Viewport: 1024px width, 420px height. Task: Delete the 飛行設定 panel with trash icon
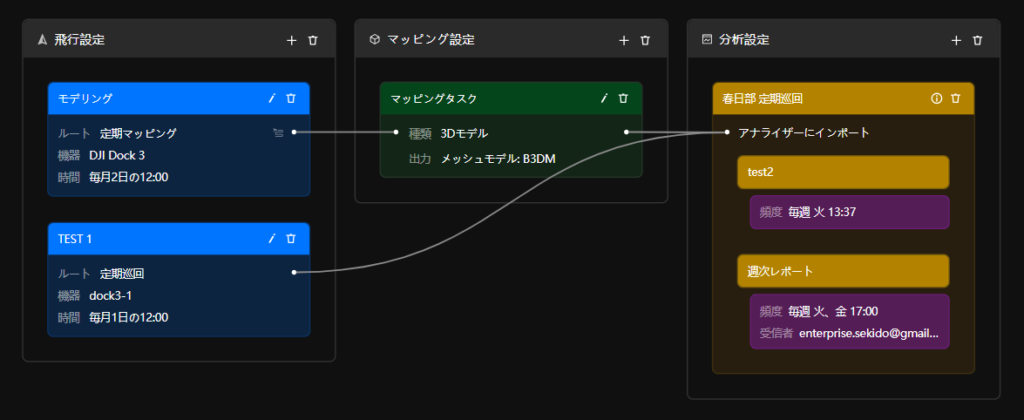click(x=313, y=40)
